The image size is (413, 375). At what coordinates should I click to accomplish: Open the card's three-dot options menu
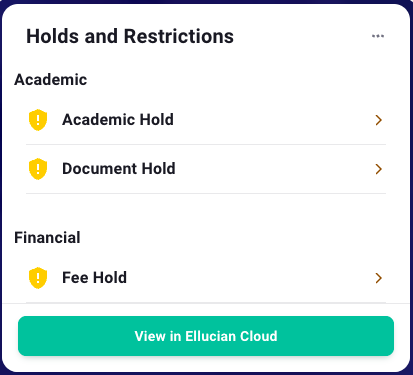(378, 36)
